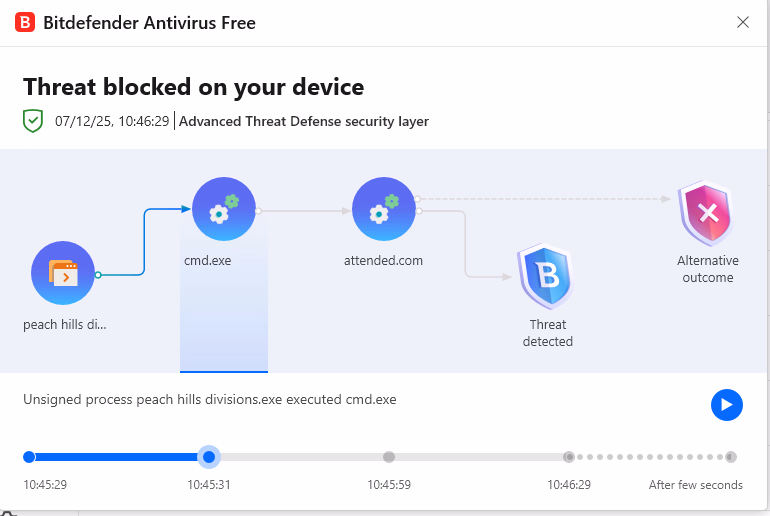This screenshot has width=770, height=516.
Task: Click the cmd.exe node label
Action: tap(207, 261)
